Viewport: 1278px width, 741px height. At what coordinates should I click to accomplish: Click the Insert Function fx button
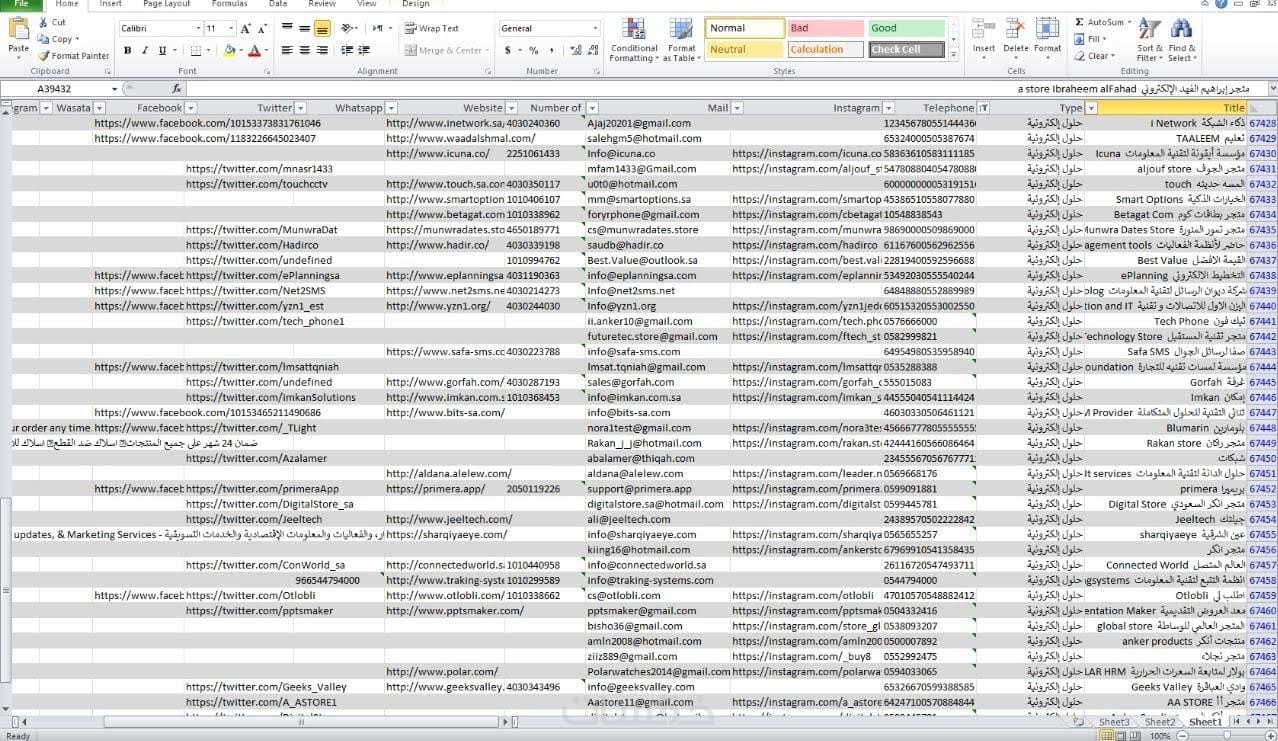click(177, 89)
